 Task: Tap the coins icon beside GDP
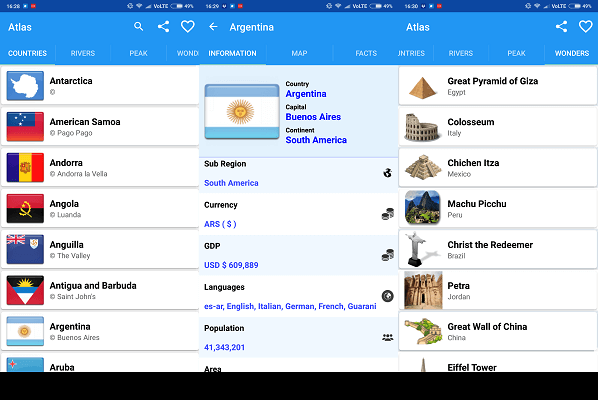click(388, 255)
